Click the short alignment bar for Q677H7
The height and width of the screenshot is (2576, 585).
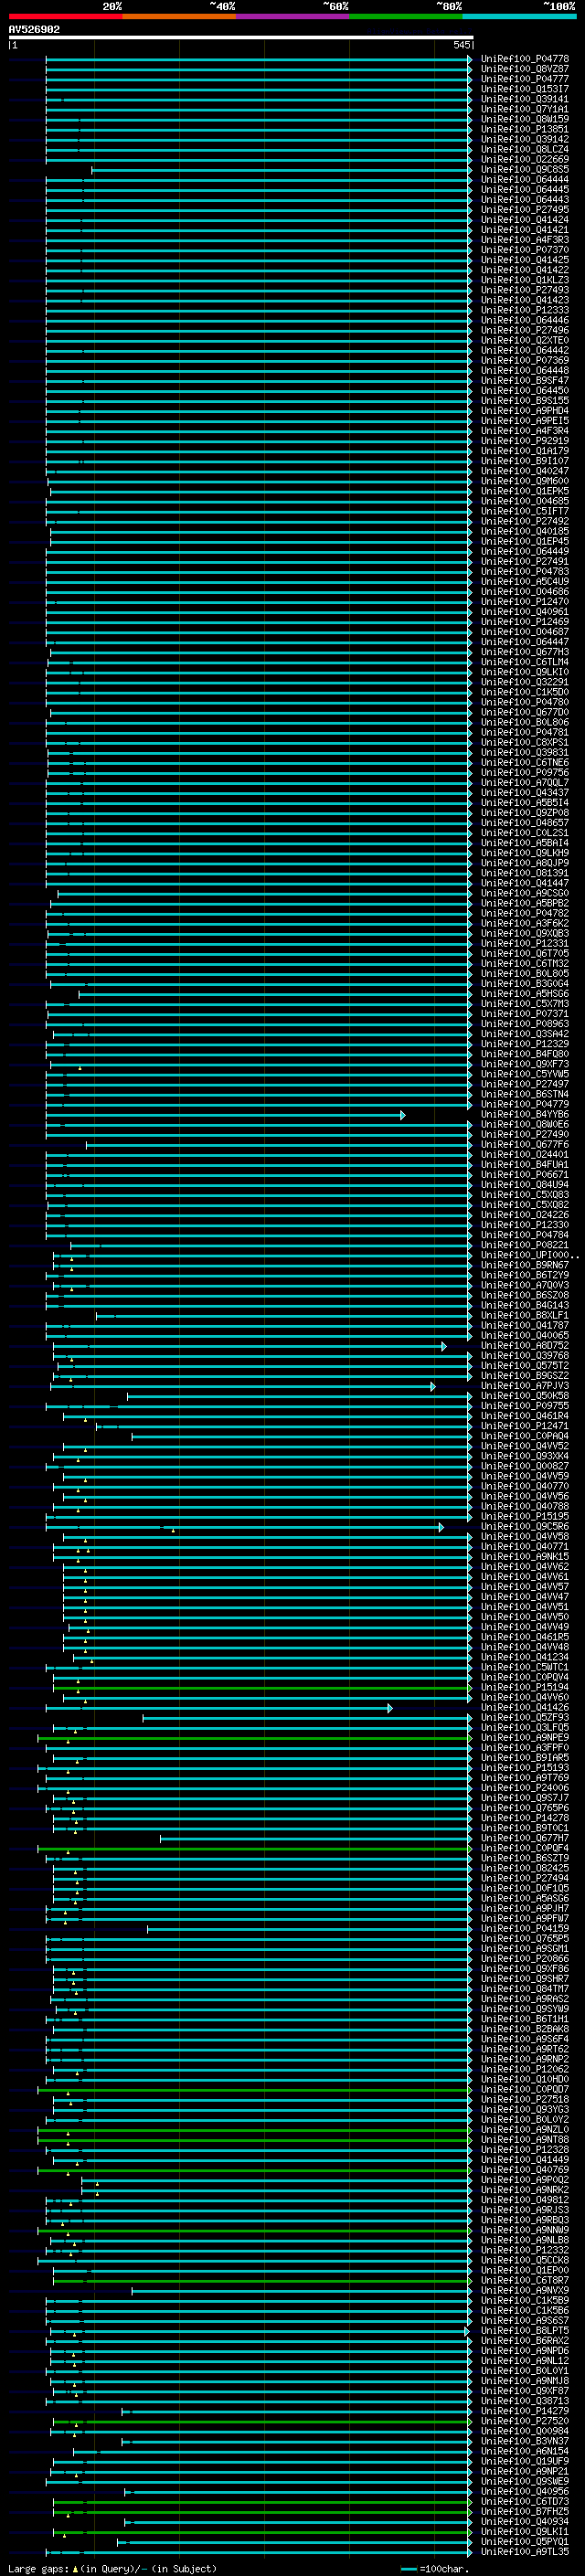pyautogui.click(x=314, y=1838)
